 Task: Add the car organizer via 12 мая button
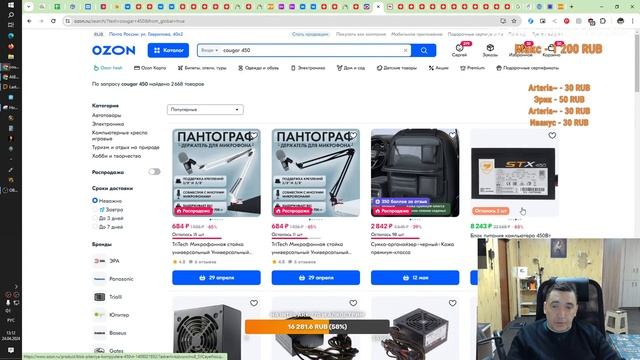tap(415, 278)
